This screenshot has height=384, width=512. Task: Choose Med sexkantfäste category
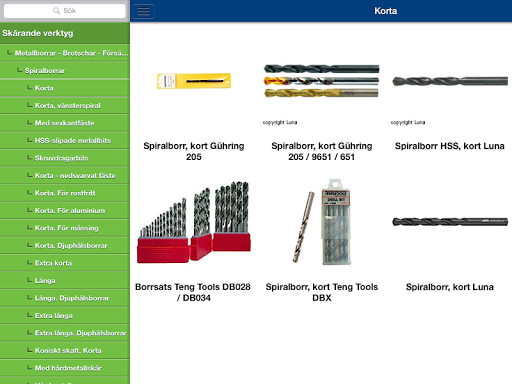(x=65, y=123)
